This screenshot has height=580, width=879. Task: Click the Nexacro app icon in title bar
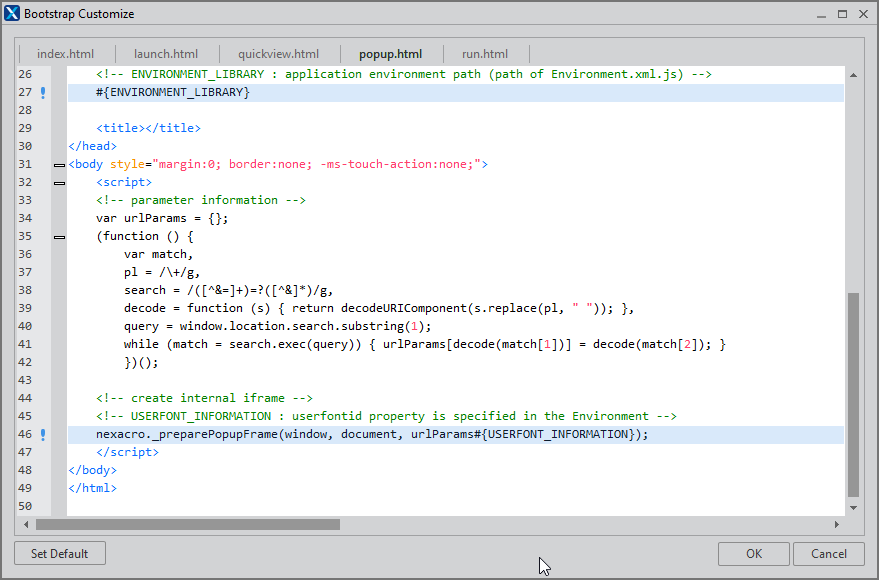pyautogui.click(x=12, y=14)
